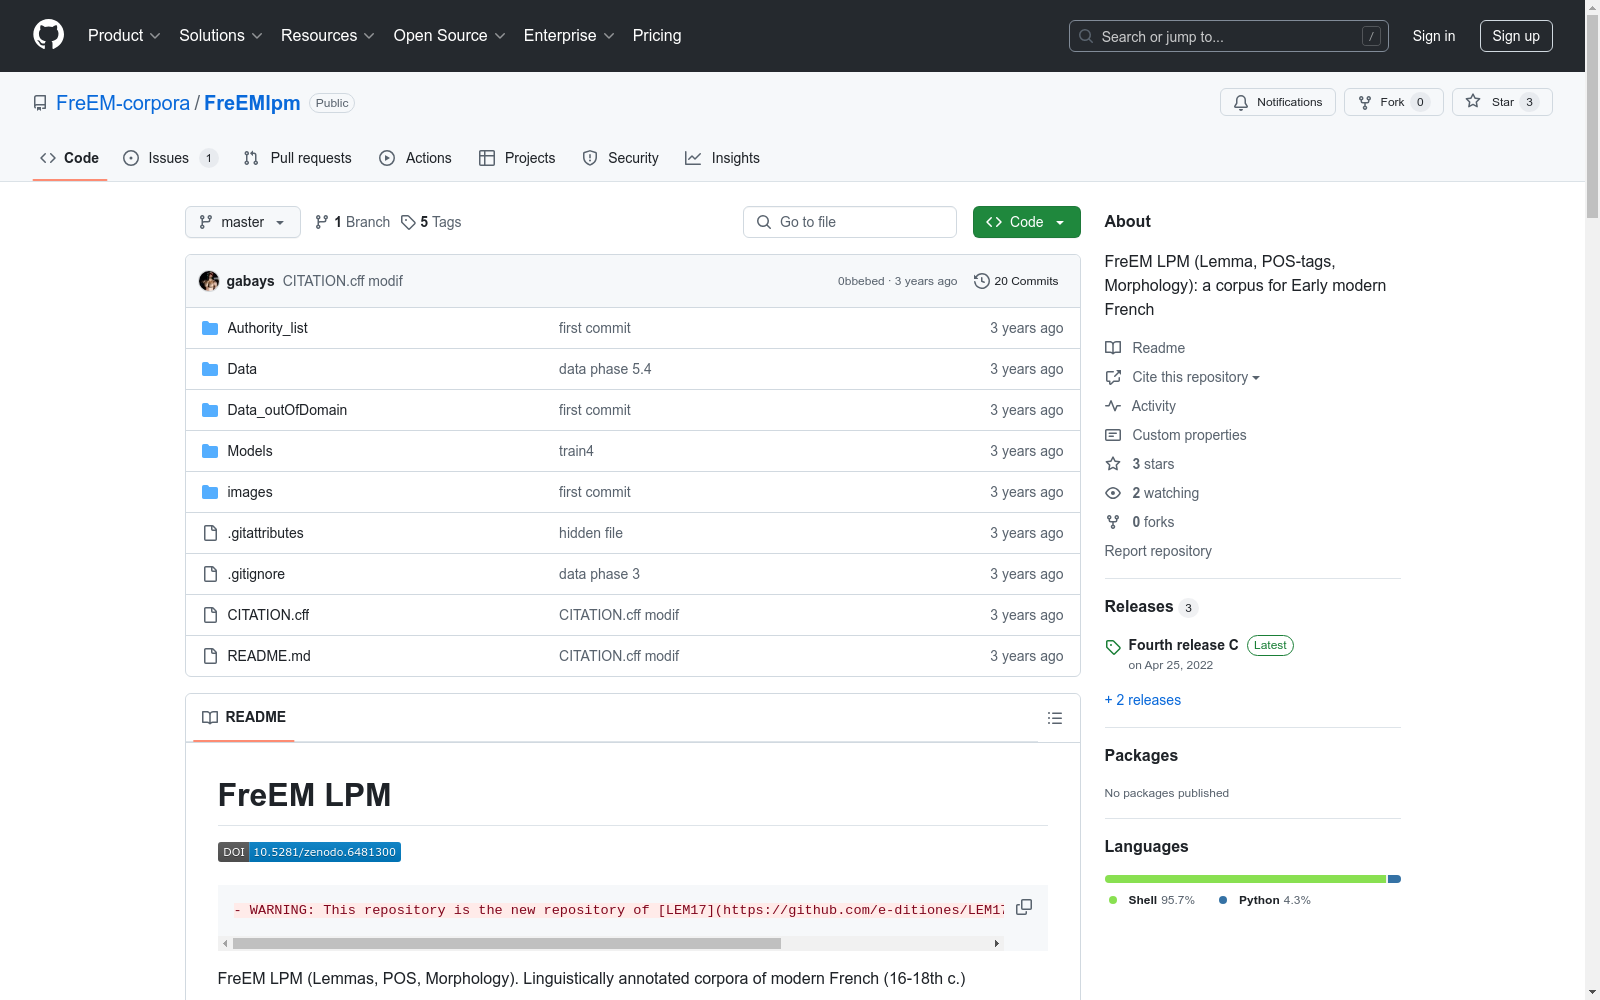The image size is (1600, 1000).
Task: Expand the Resources menu
Action: coord(328,36)
